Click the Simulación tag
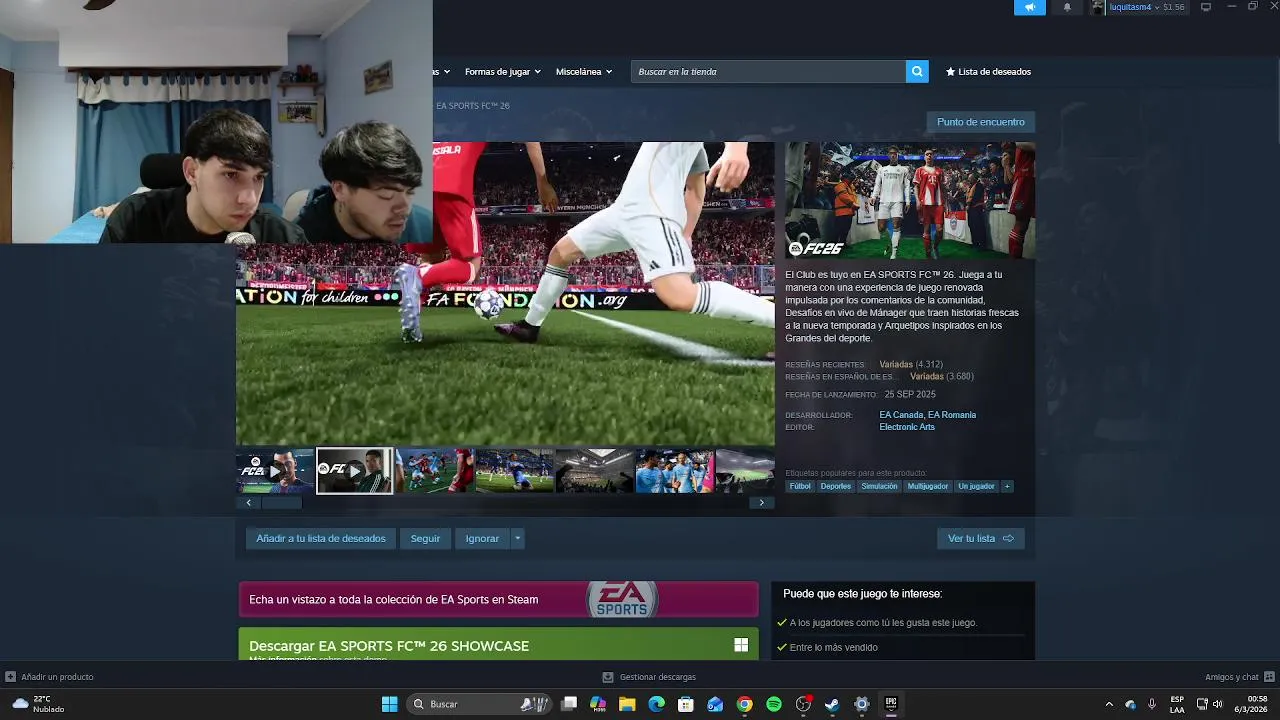The image size is (1280, 720). coord(879,487)
